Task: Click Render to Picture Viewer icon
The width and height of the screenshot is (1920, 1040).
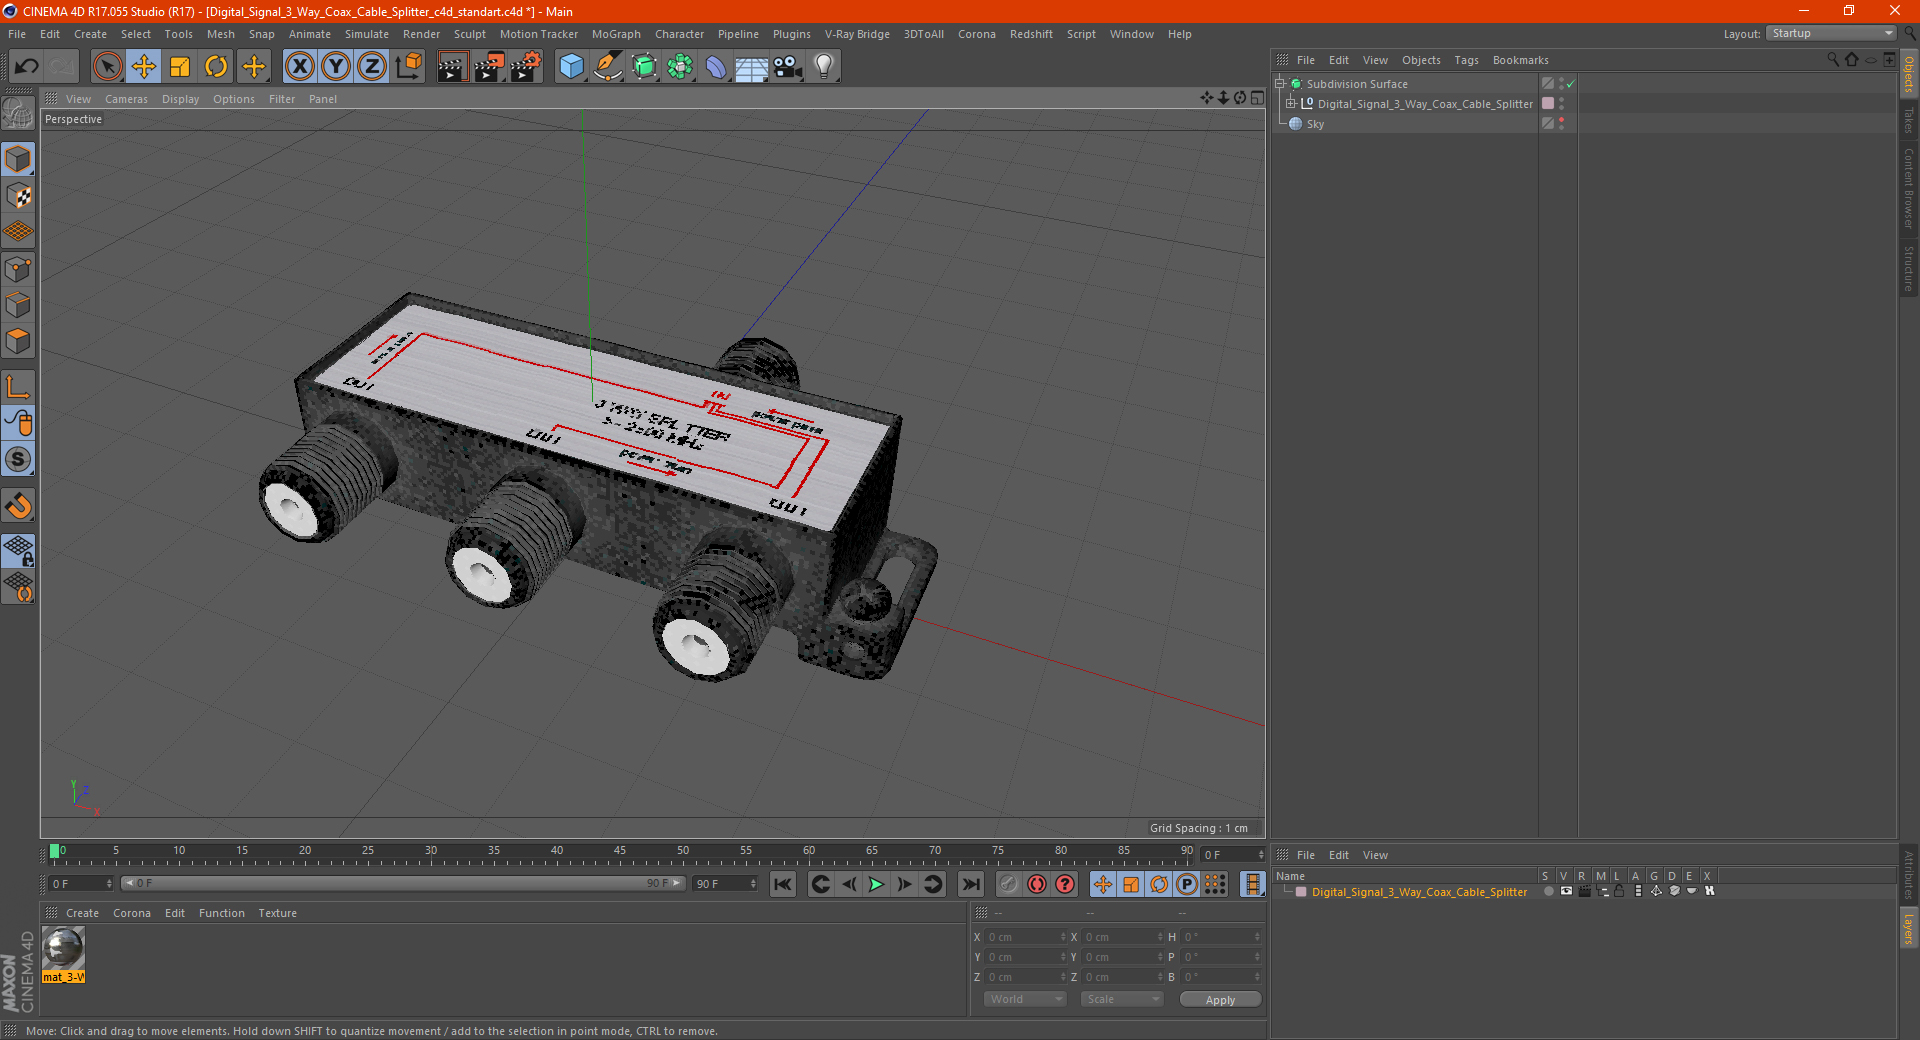Action: tap(489, 67)
